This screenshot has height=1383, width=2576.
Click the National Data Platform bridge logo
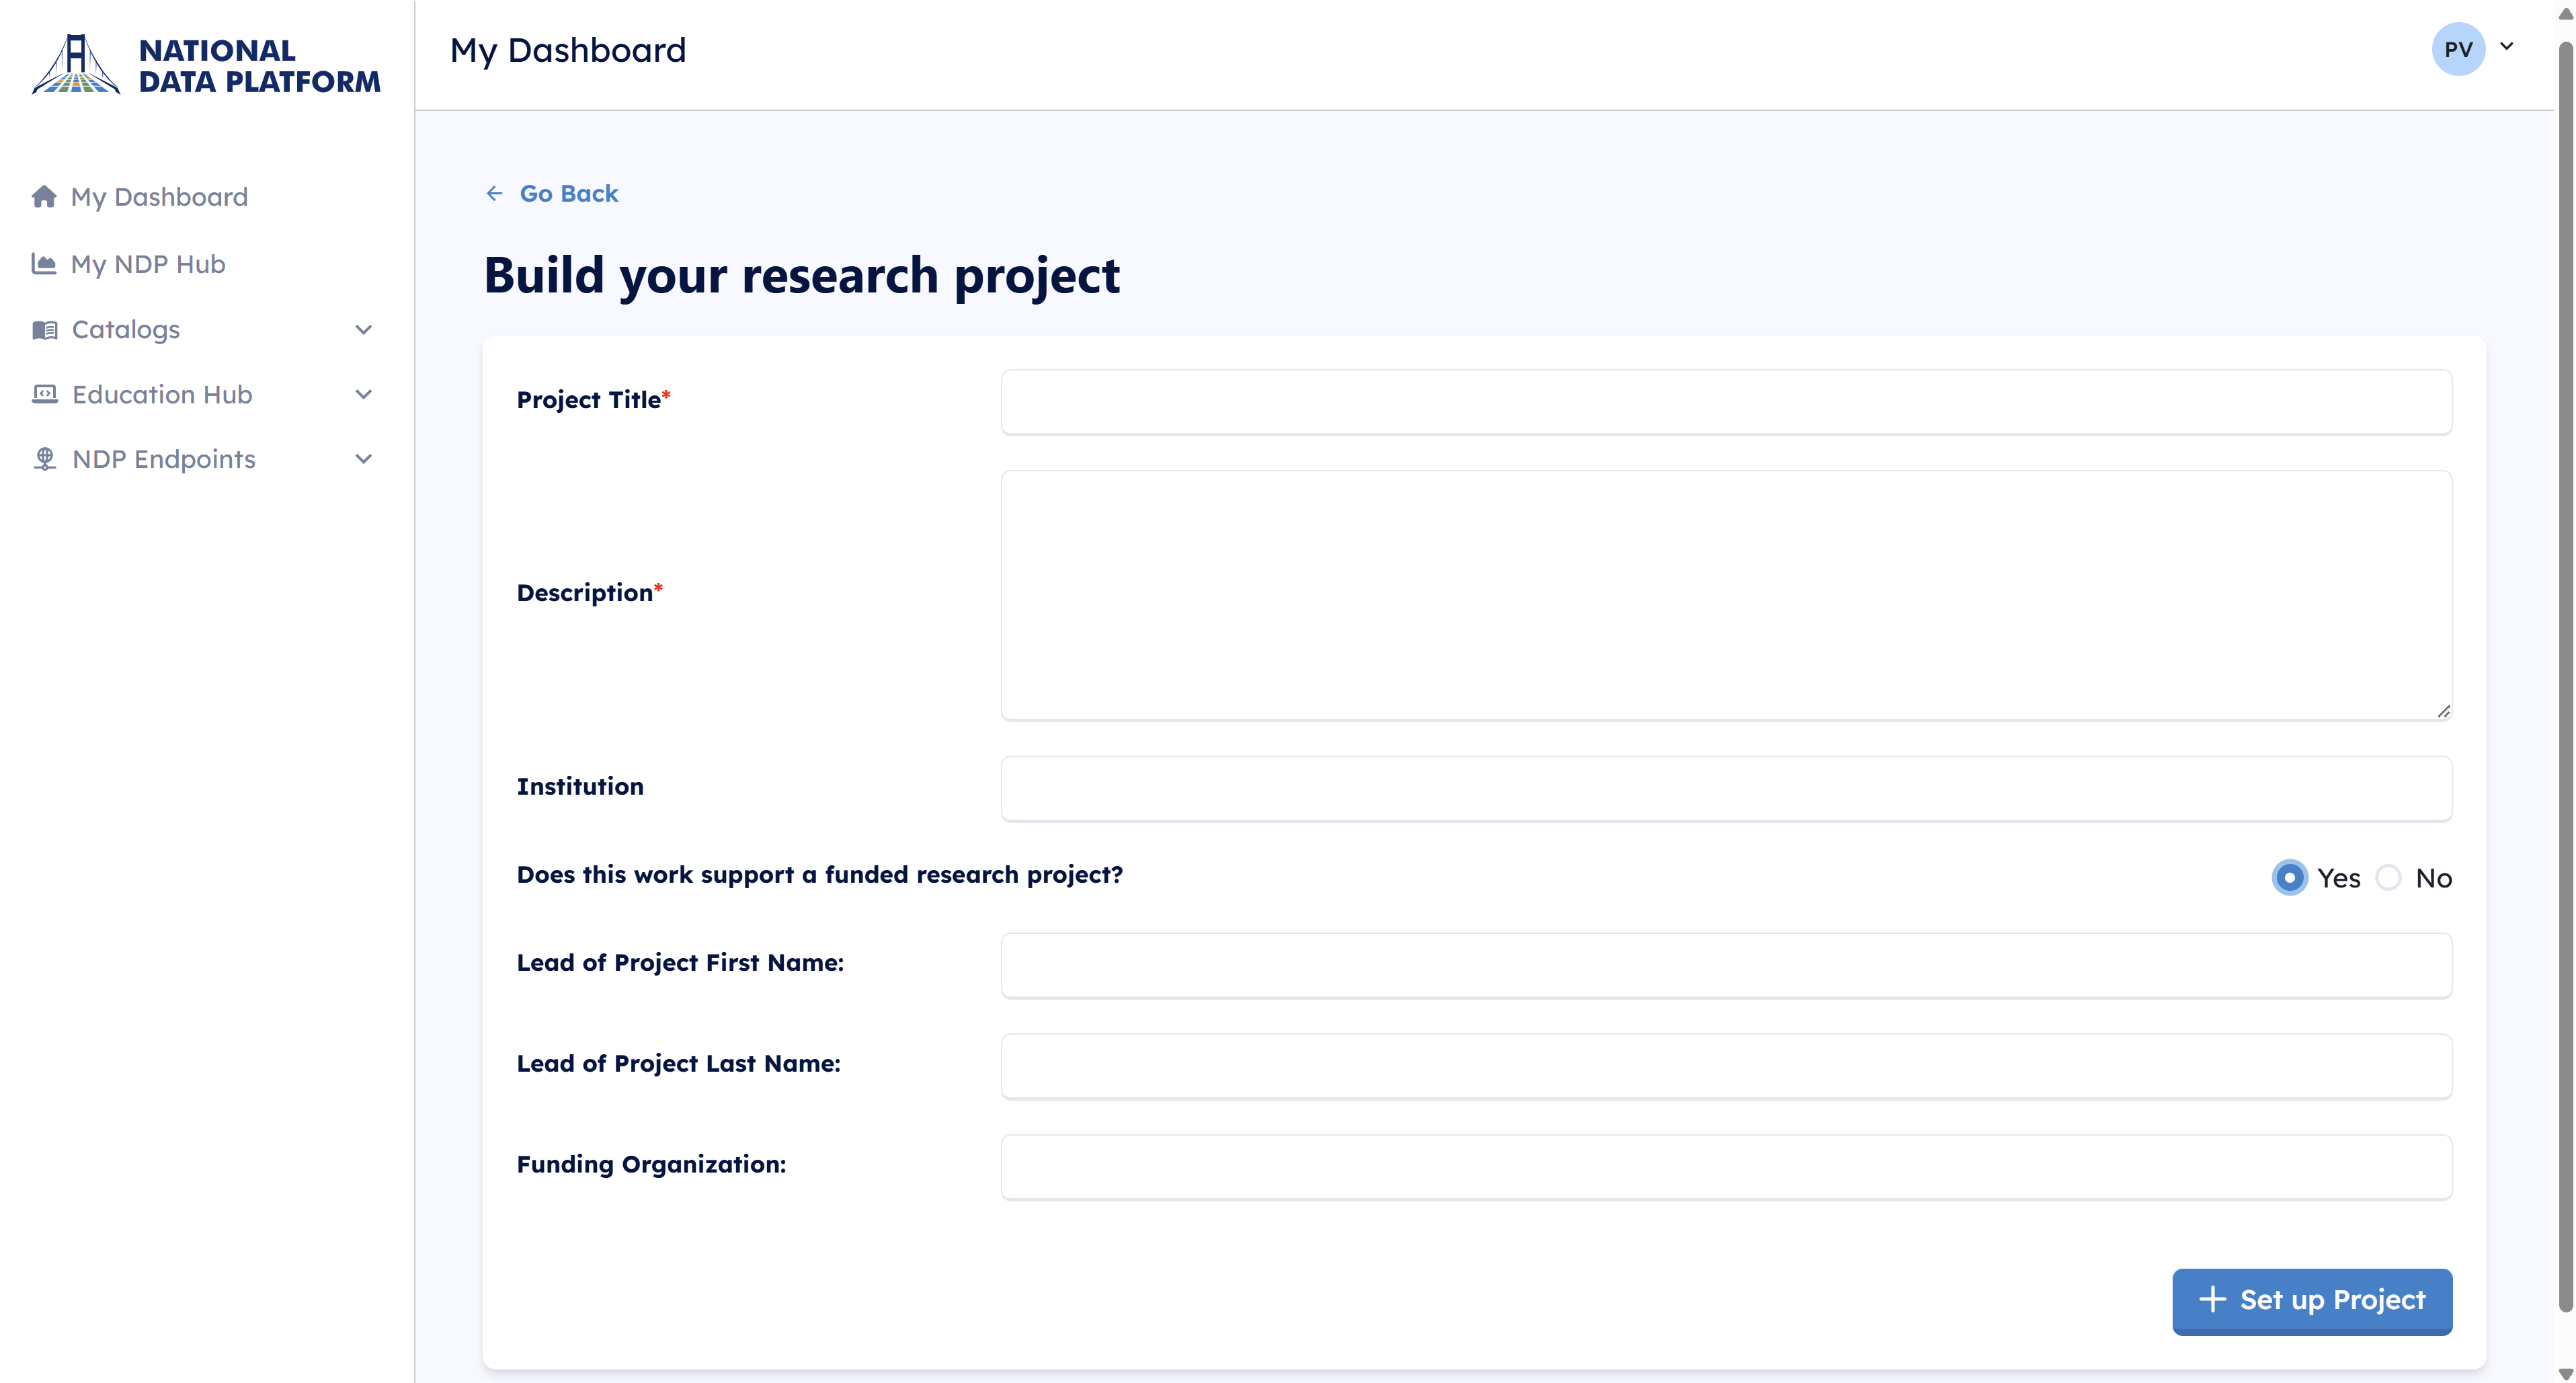pos(76,64)
